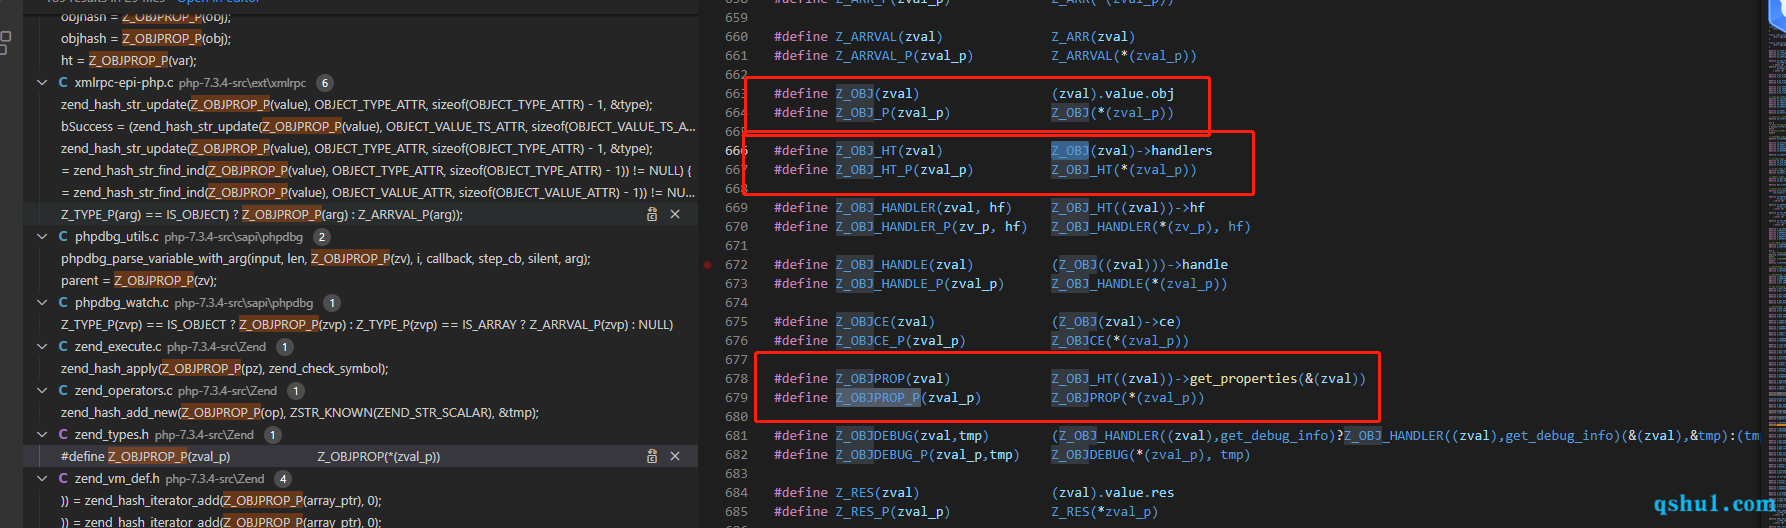Click Z_RES(zval) macro name on line 684
This screenshot has height=528, width=1786.
tap(877, 493)
